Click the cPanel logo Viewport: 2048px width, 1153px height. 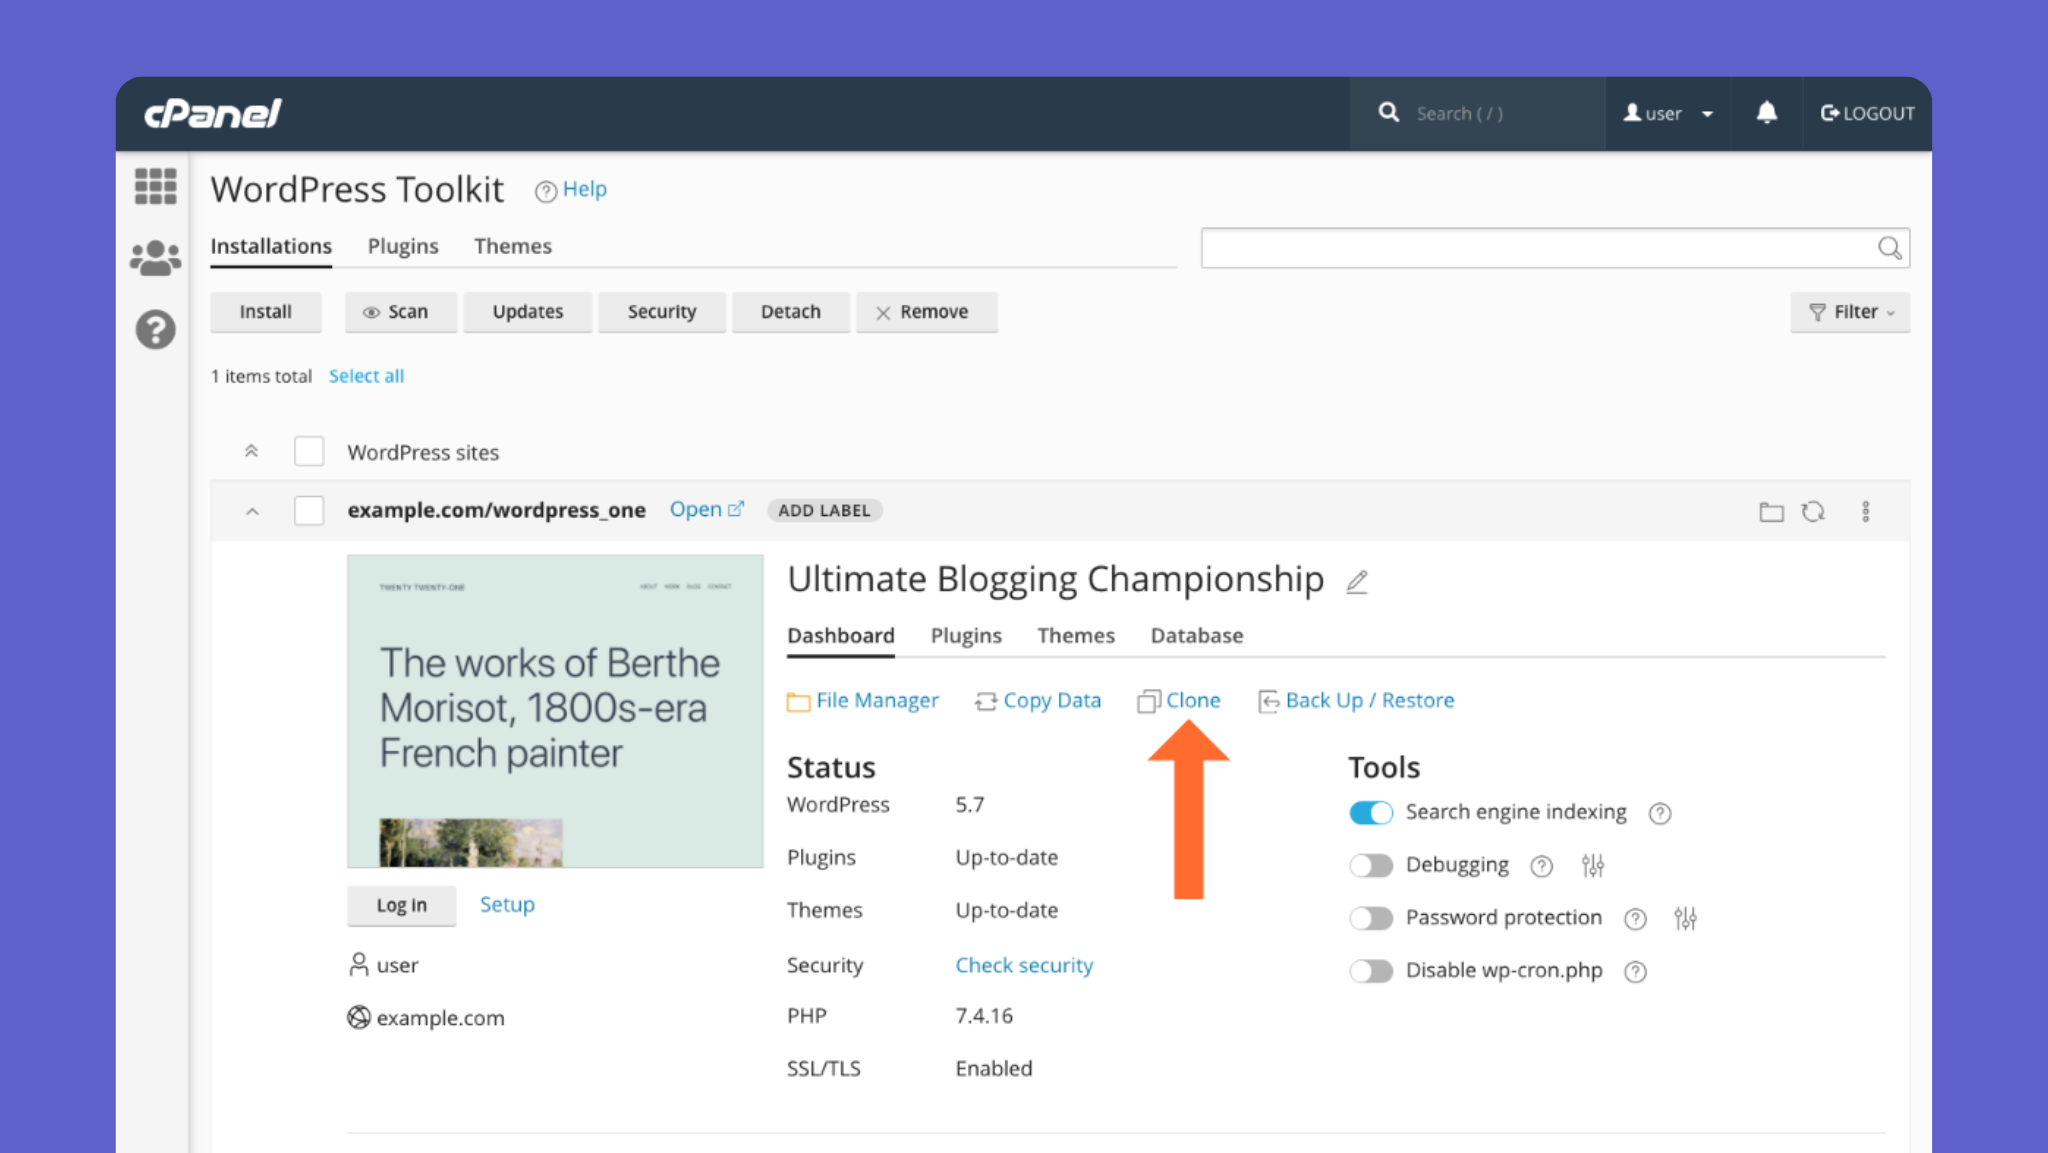(213, 113)
